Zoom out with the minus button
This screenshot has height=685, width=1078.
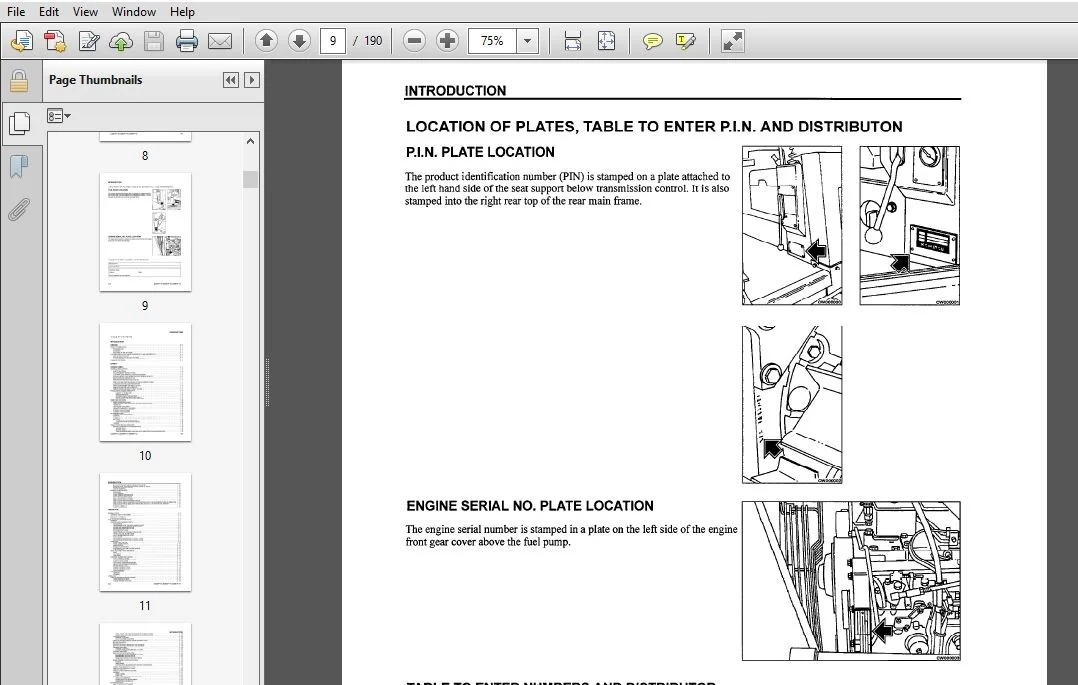pyautogui.click(x=414, y=41)
